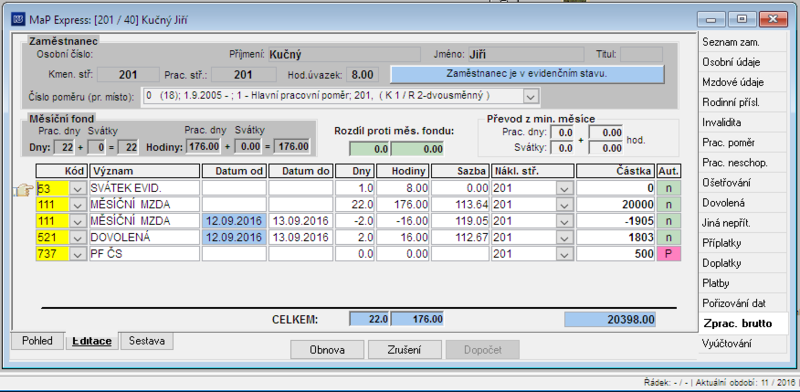800x392 pixels.
Task: Open Osobní údaje side menu item
Action: (742, 62)
